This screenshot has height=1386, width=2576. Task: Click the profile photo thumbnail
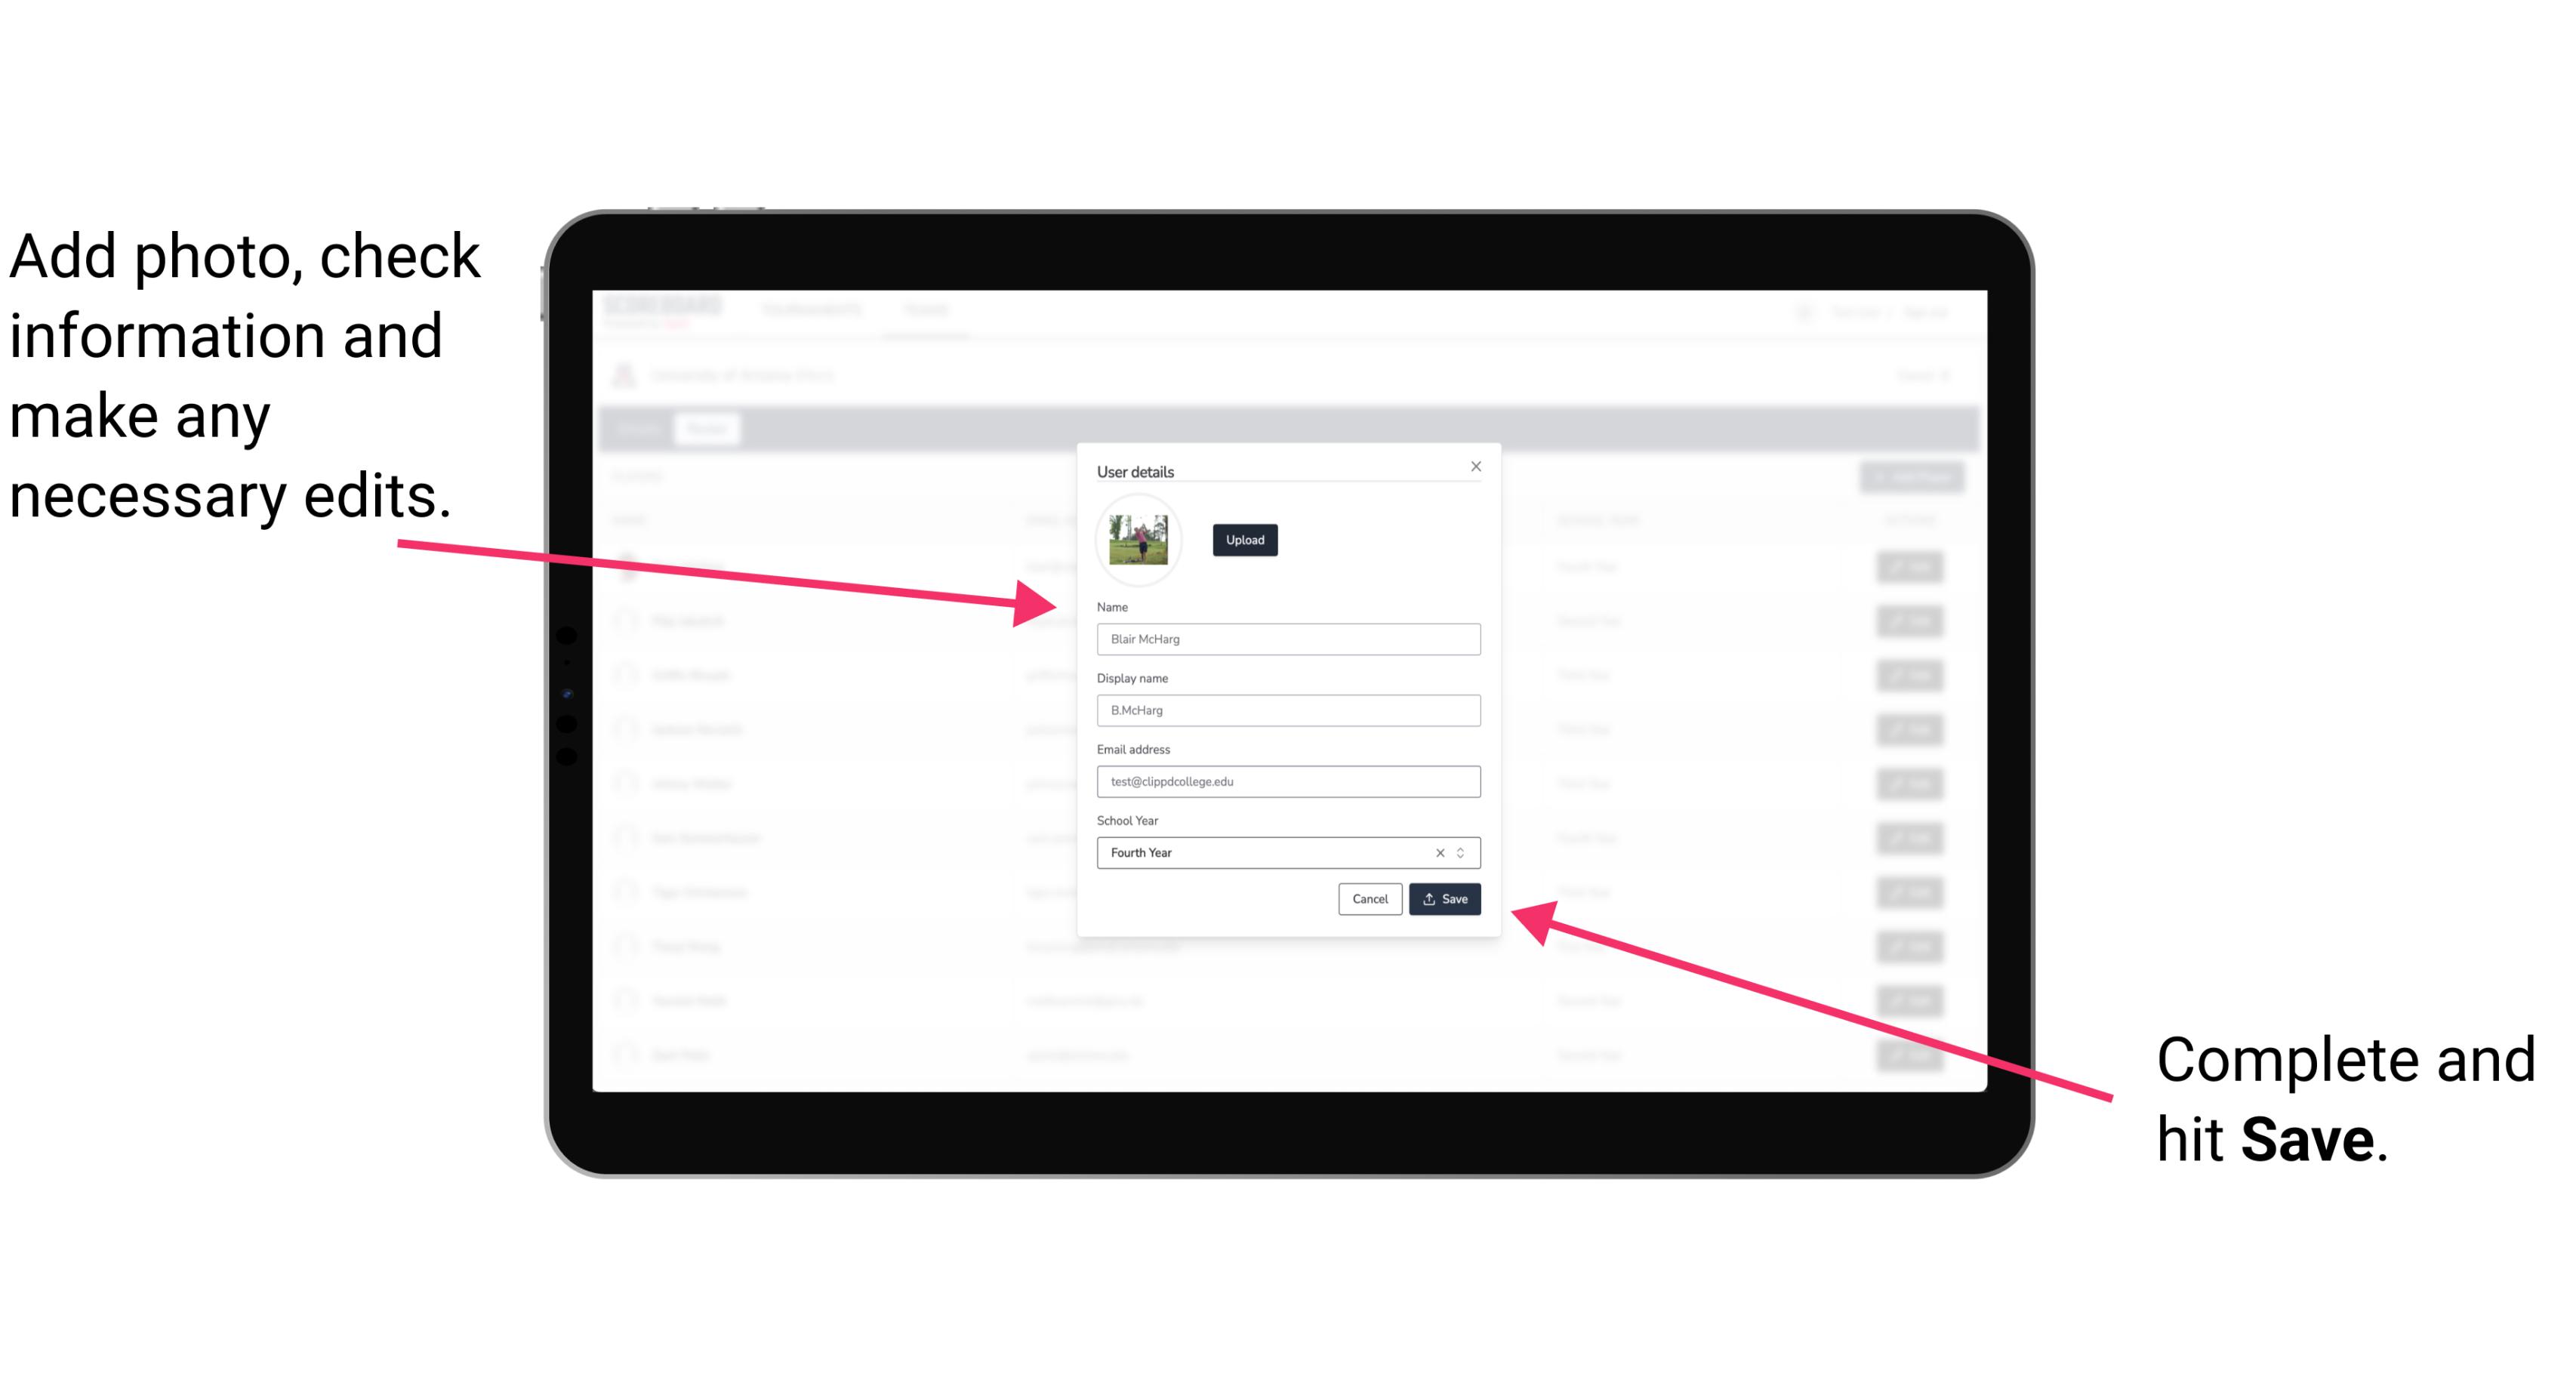[x=1137, y=537]
